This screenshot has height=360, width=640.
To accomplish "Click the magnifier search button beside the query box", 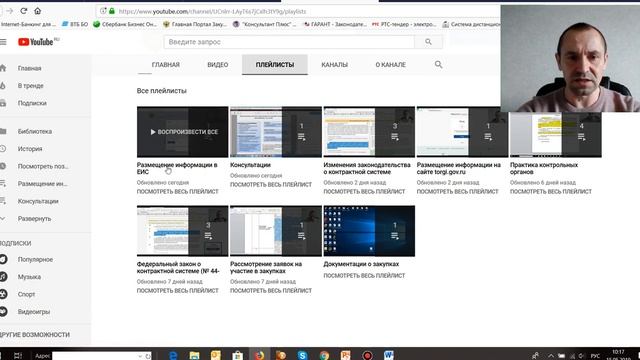I will click(x=428, y=42).
